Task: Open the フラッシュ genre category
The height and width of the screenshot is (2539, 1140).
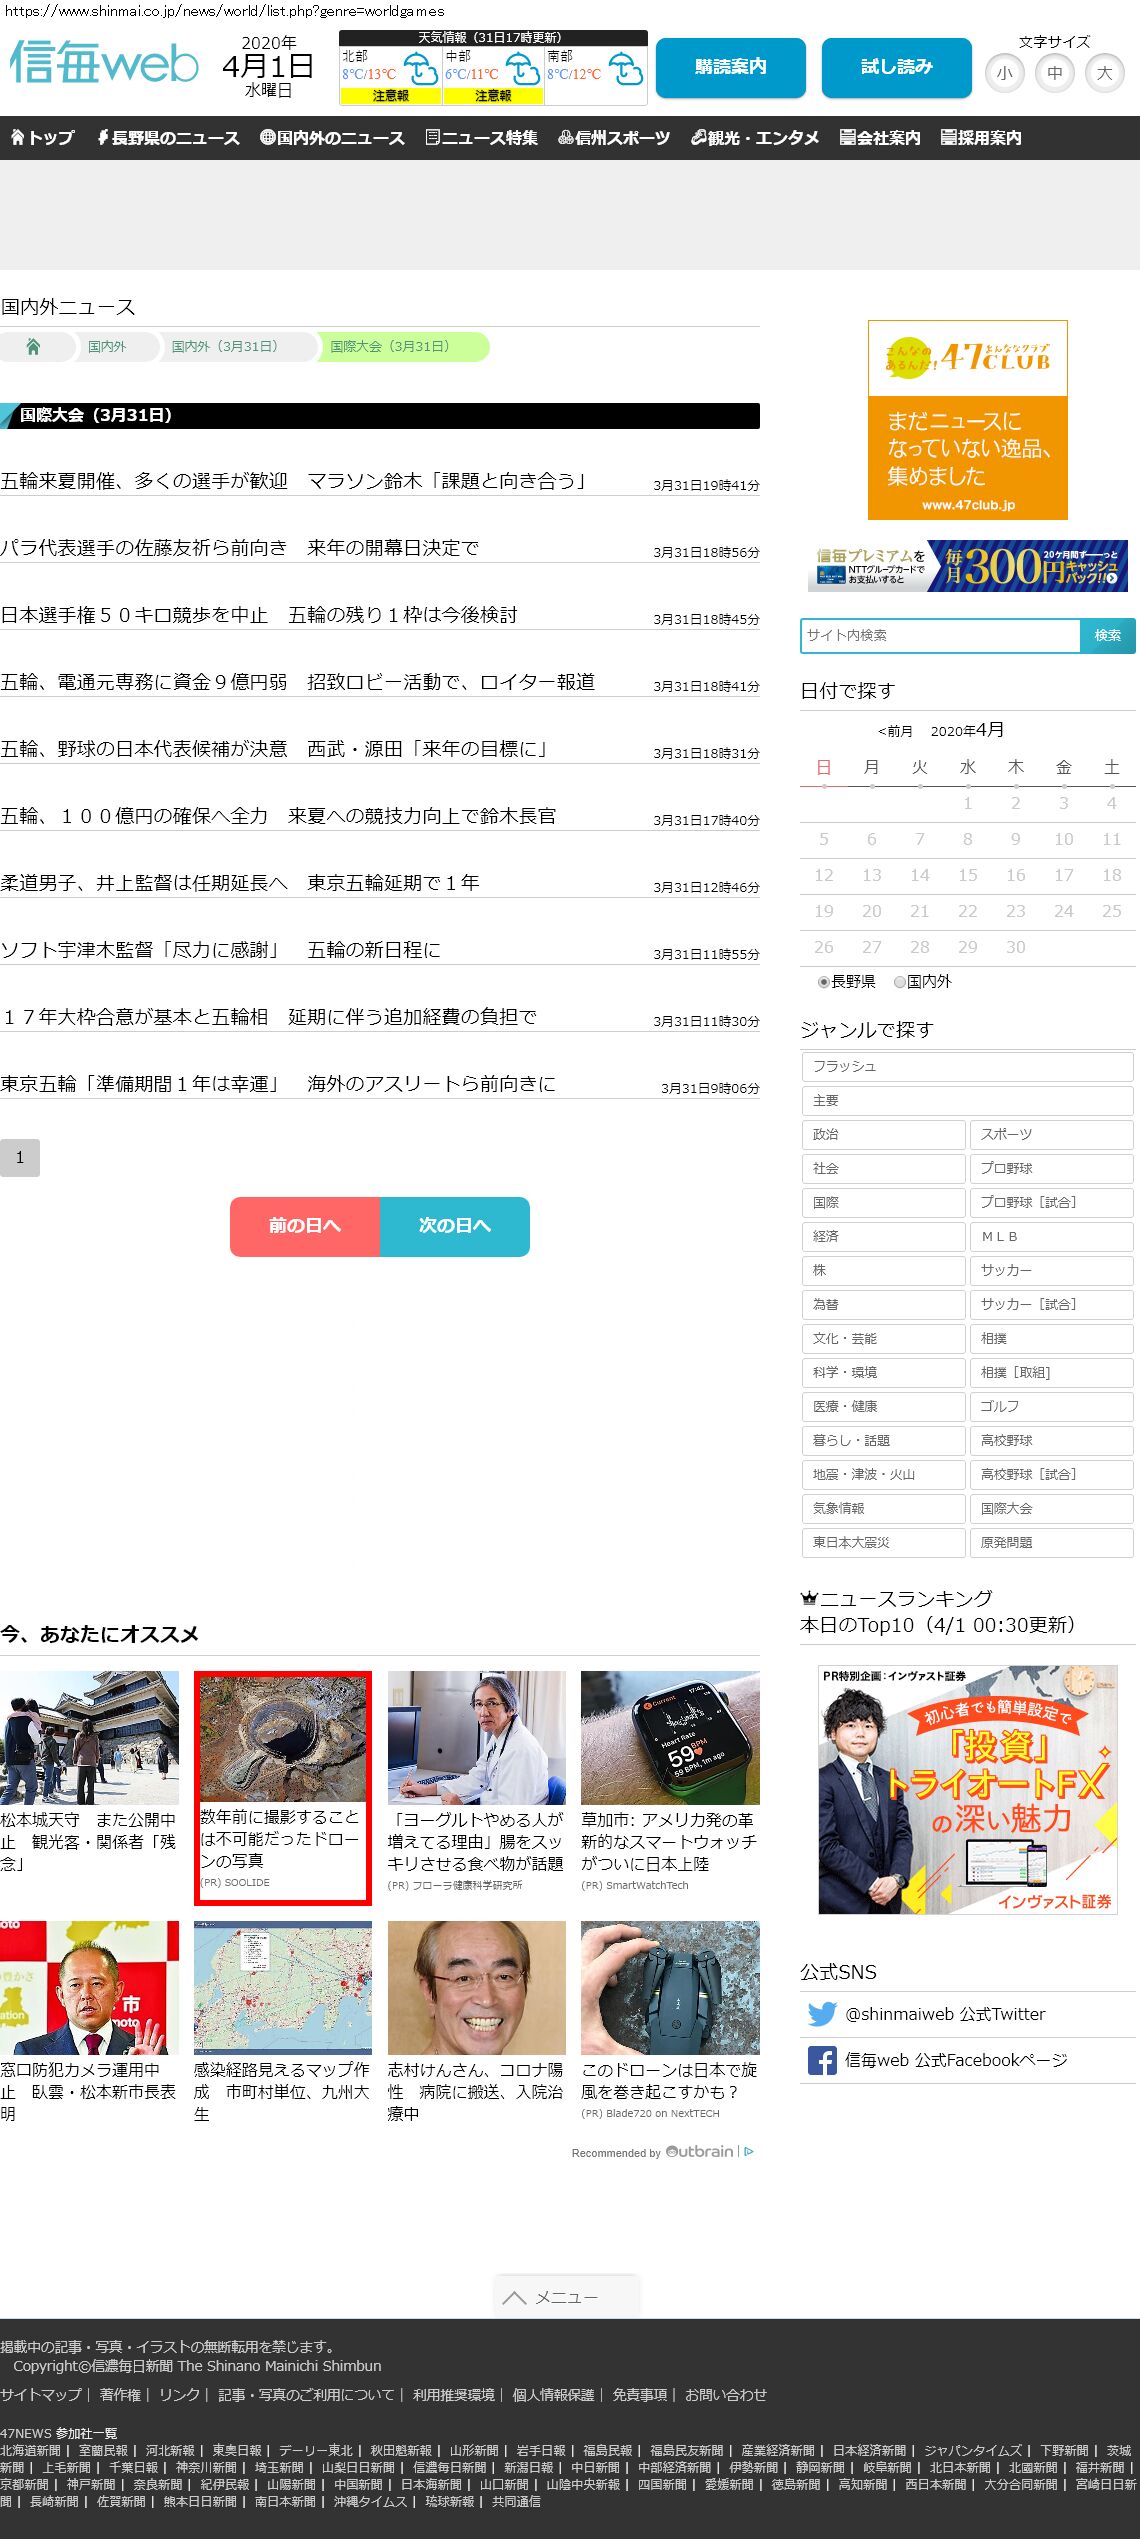Action: point(966,1066)
